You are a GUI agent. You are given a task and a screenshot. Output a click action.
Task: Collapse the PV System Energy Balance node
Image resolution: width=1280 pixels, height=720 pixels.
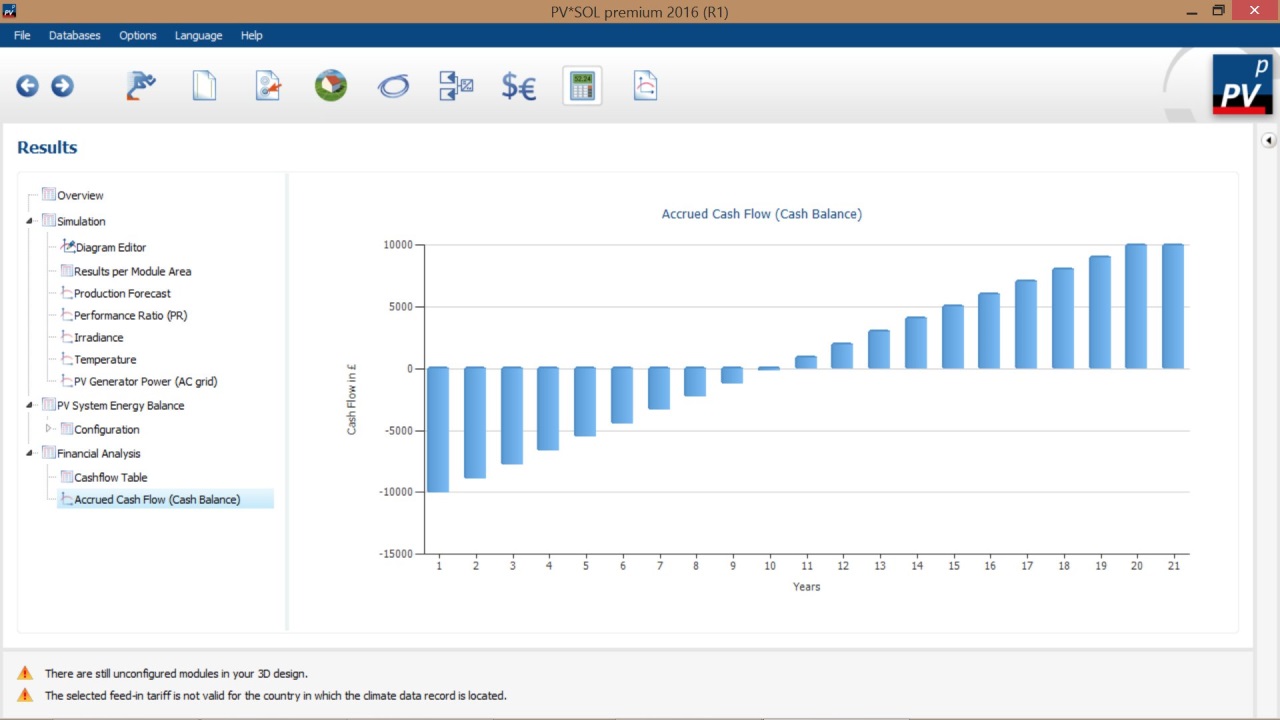click(31, 405)
